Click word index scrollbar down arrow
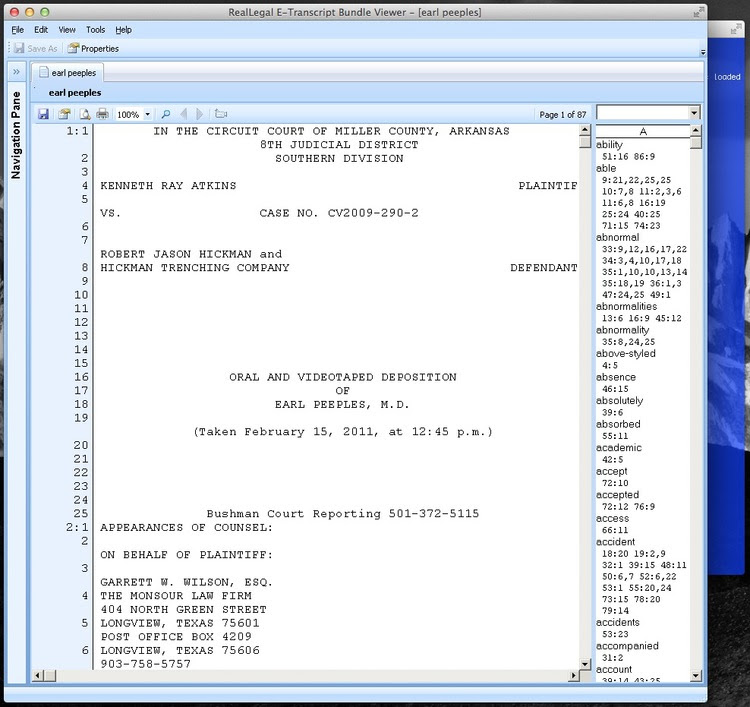 pos(696,675)
